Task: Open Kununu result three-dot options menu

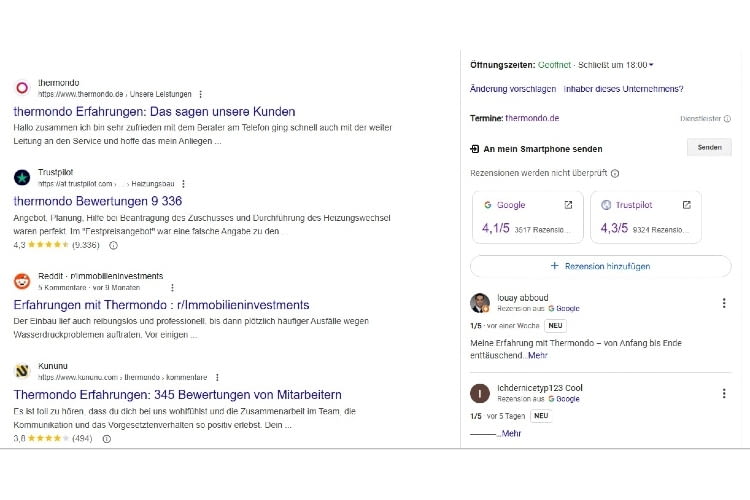Action: pyautogui.click(x=217, y=378)
